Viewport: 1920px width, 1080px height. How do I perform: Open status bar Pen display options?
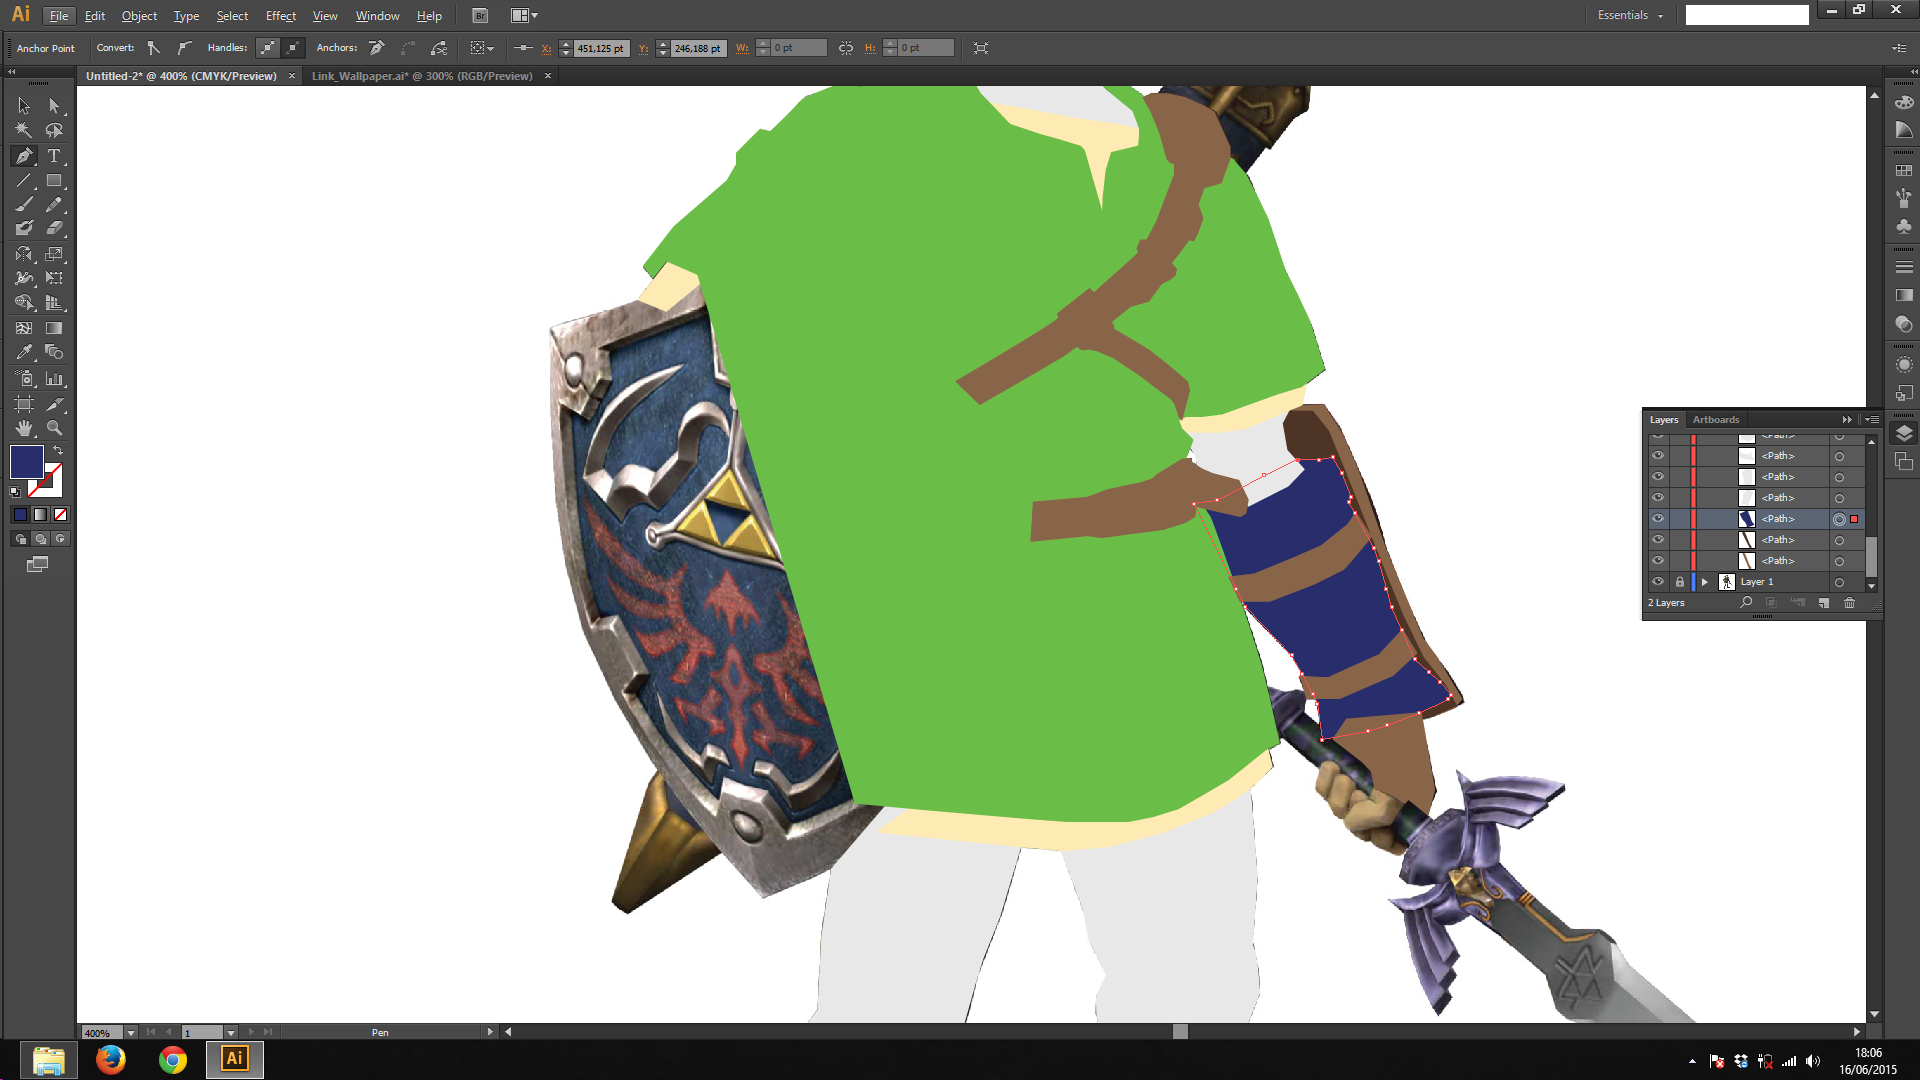click(490, 1032)
